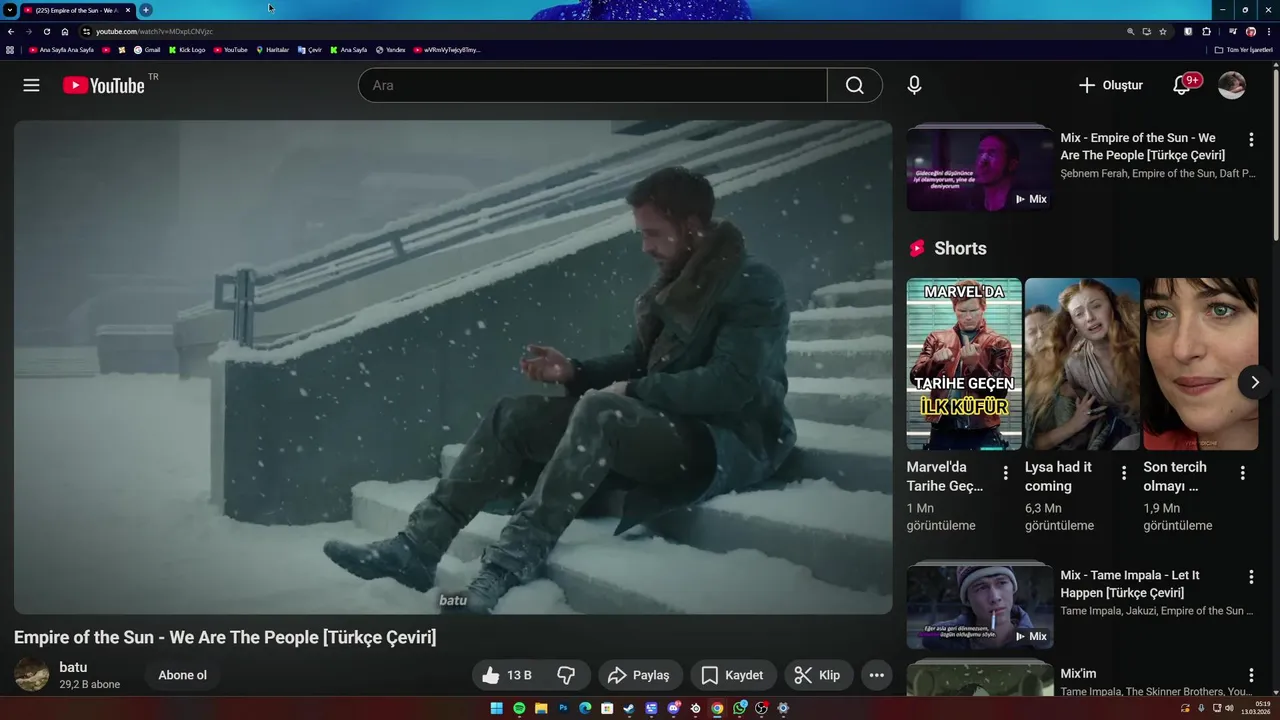The height and width of the screenshot is (720, 1280).
Task: Close the Empire of the Sun tab
Action: click(128, 10)
